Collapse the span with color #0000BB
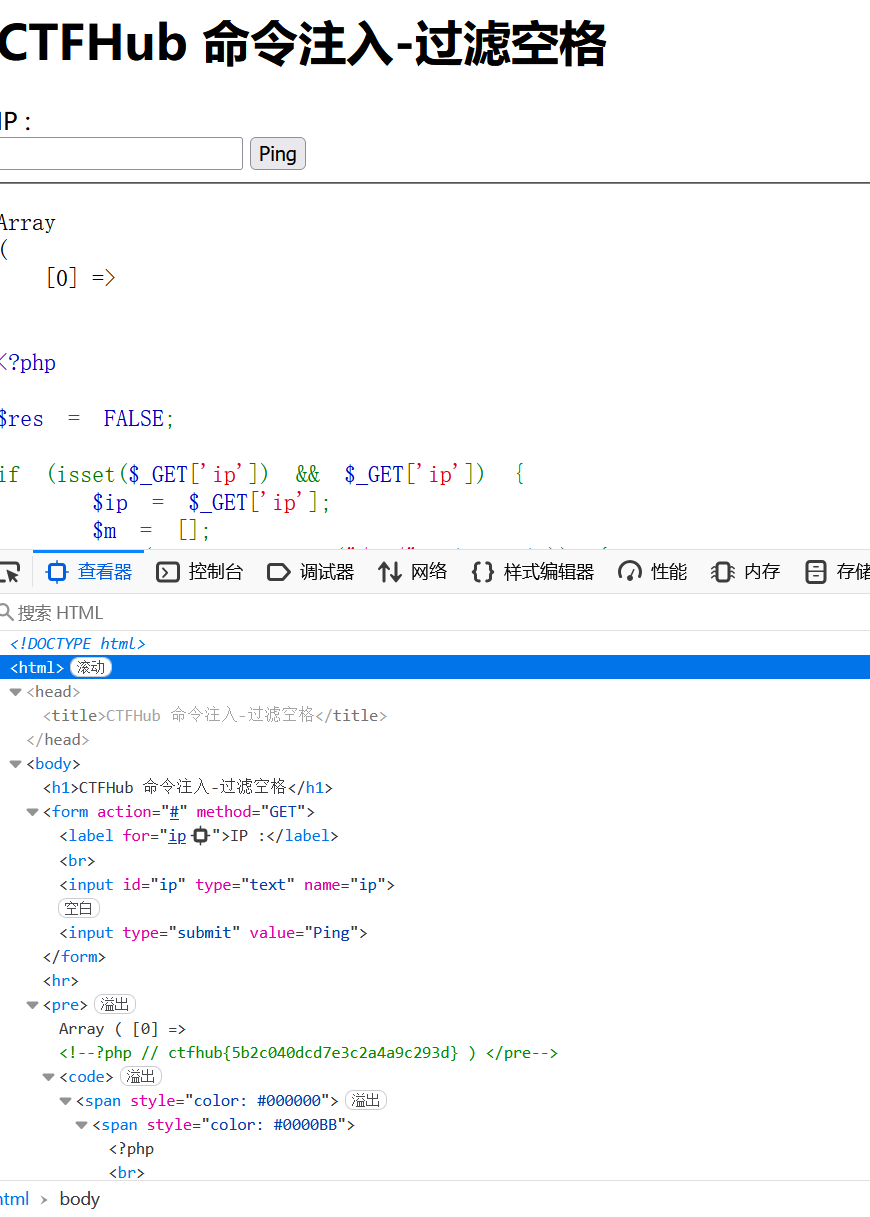This screenshot has height=1217, width=870. tap(81, 1125)
